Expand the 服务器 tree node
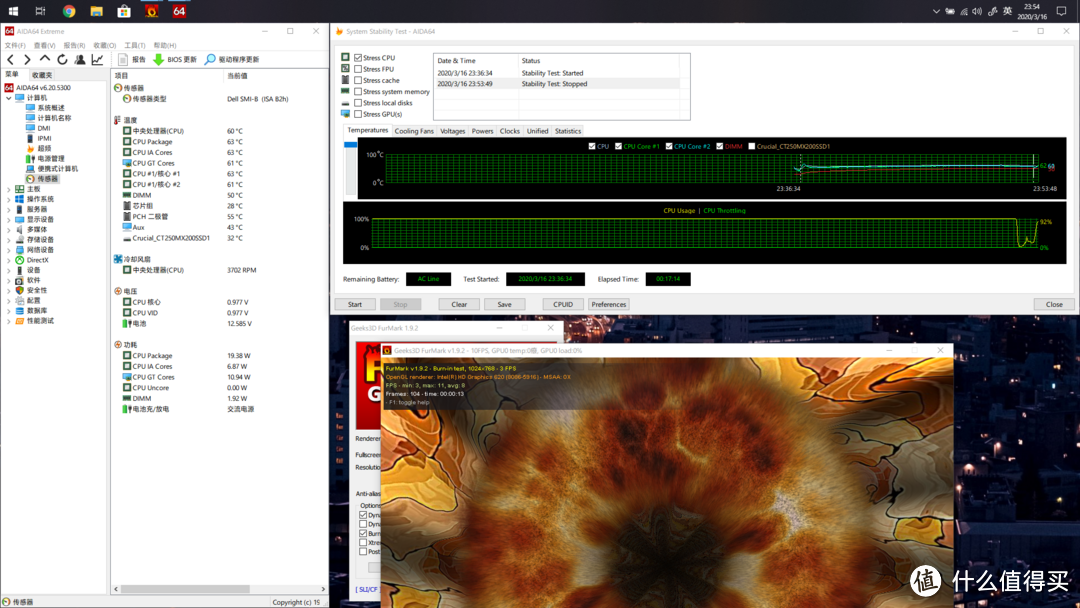Image resolution: width=1080 pixels, height=608 pixels. tap(9, 209)
